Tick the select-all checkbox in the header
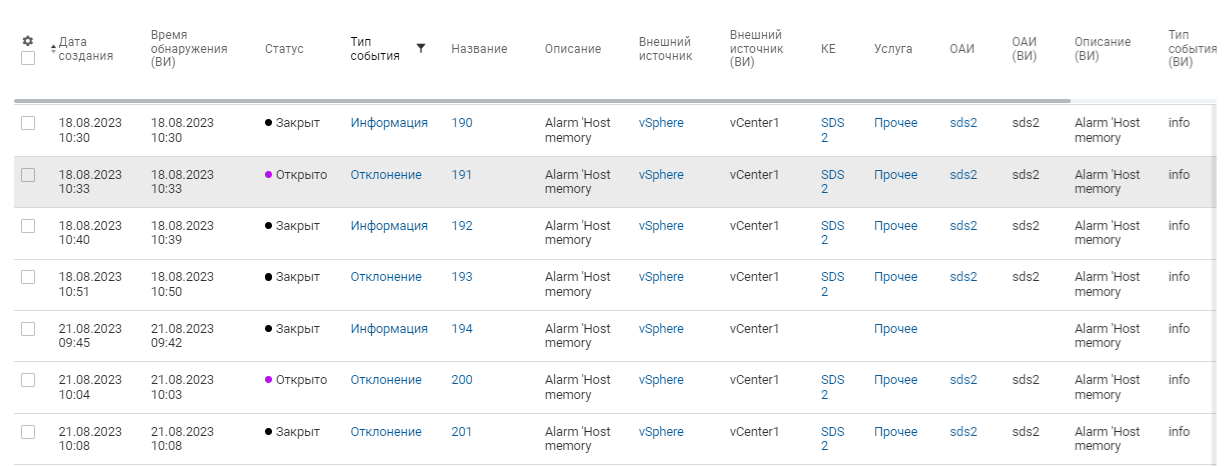1226x466 pixels. (28, 58)
